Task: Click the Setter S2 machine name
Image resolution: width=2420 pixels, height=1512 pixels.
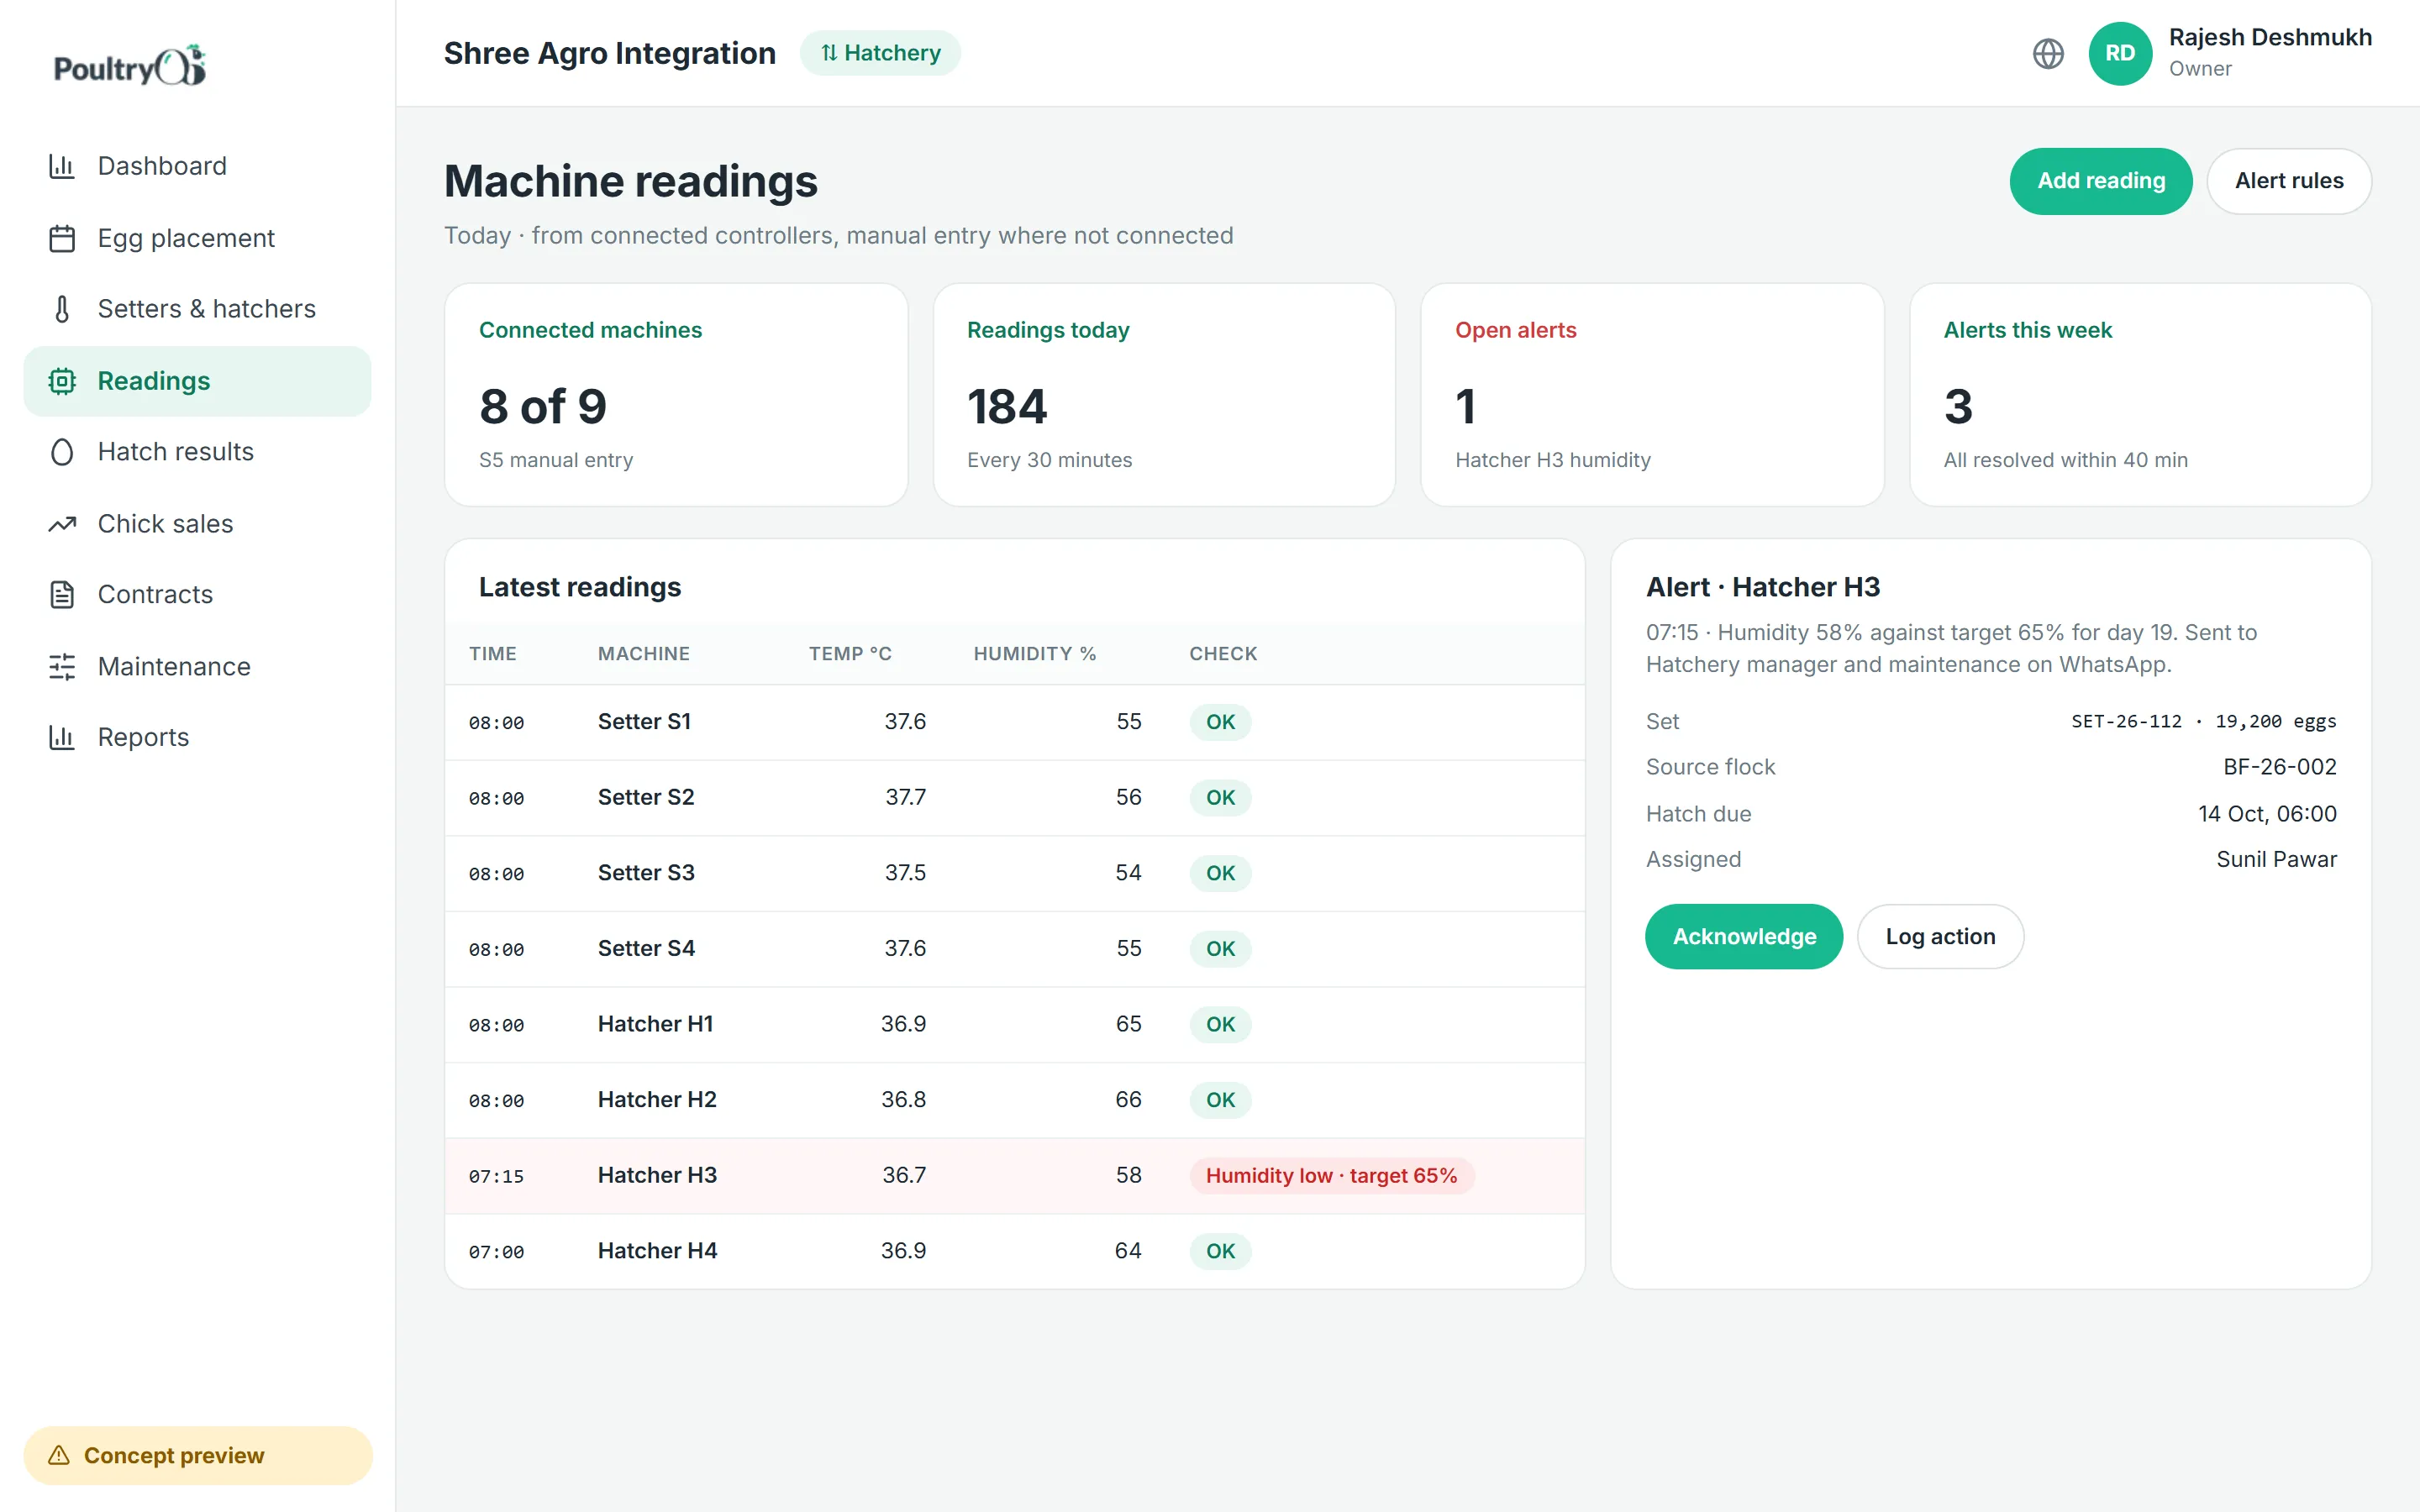Action: [x=646, y=797]
